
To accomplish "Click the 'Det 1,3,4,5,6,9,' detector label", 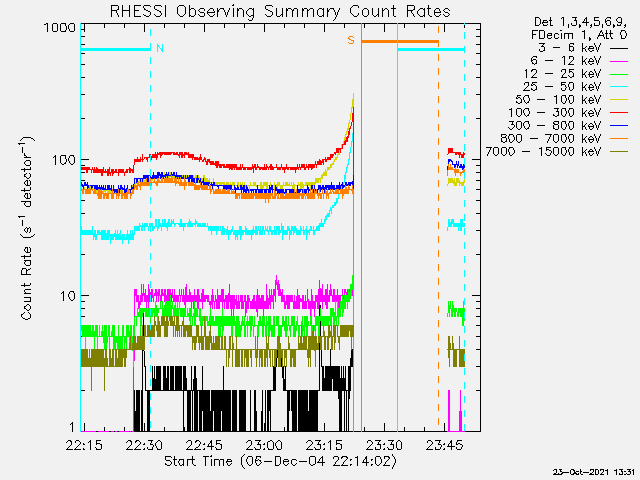I will point(580,22).
